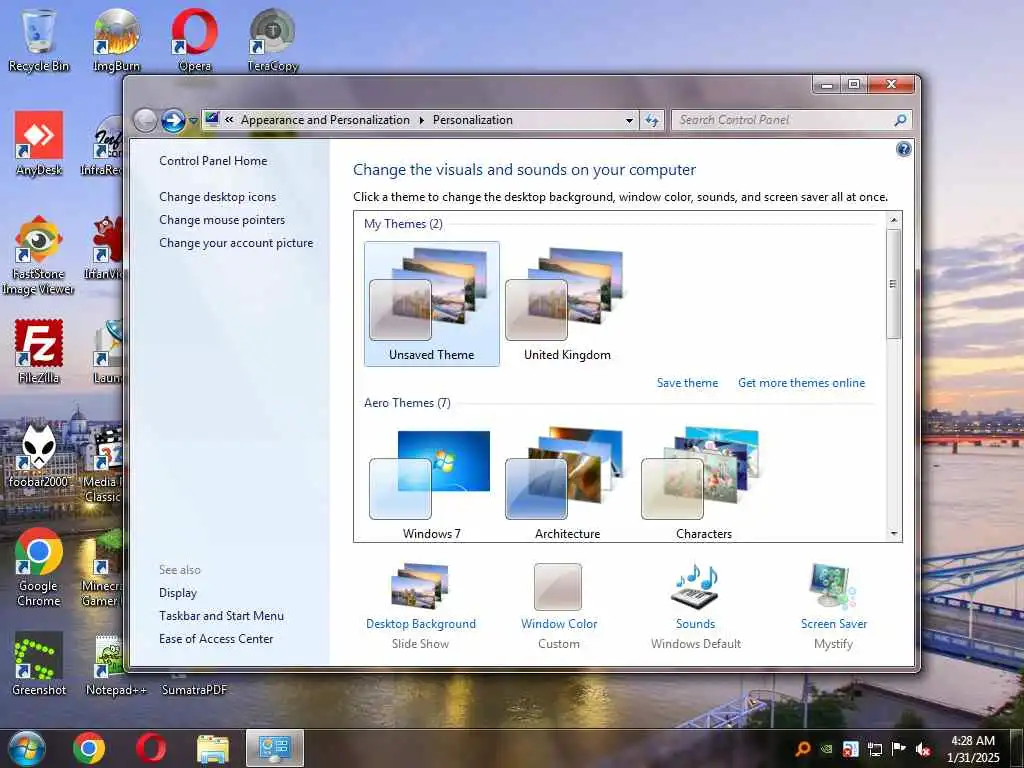Click the theme list scroll down arrow
The width and height of the screenshot is (1024, 768).
point(893,534)
